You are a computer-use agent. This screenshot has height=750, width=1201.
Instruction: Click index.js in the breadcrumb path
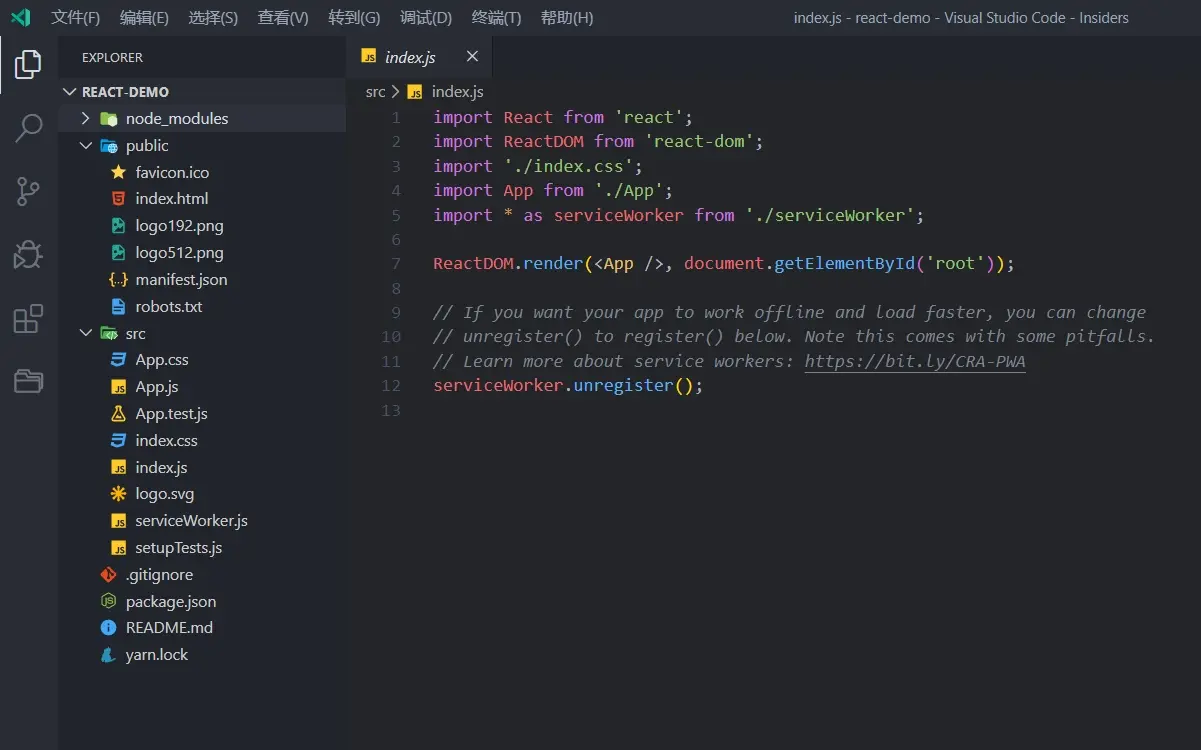pos(458,91)
